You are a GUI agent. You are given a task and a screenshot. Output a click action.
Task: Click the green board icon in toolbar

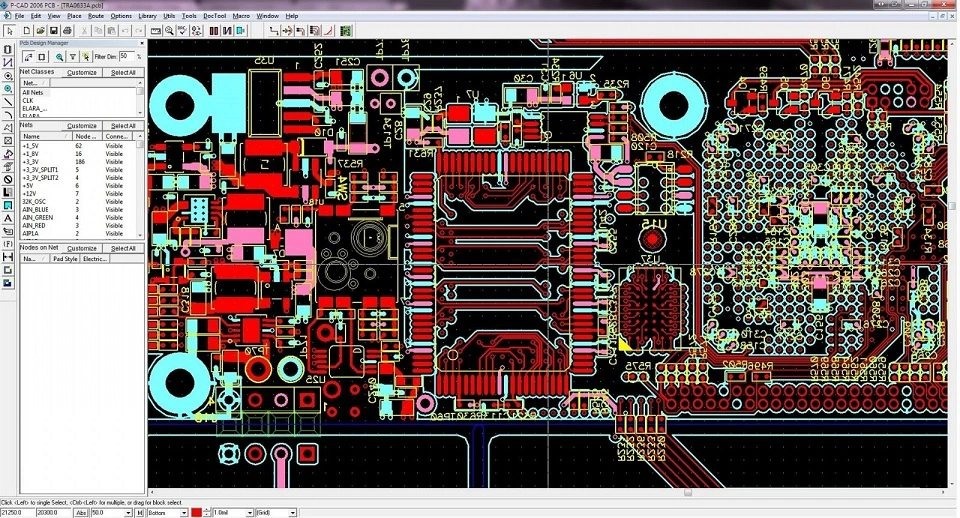pyautogui.click(x=346, y=31)
